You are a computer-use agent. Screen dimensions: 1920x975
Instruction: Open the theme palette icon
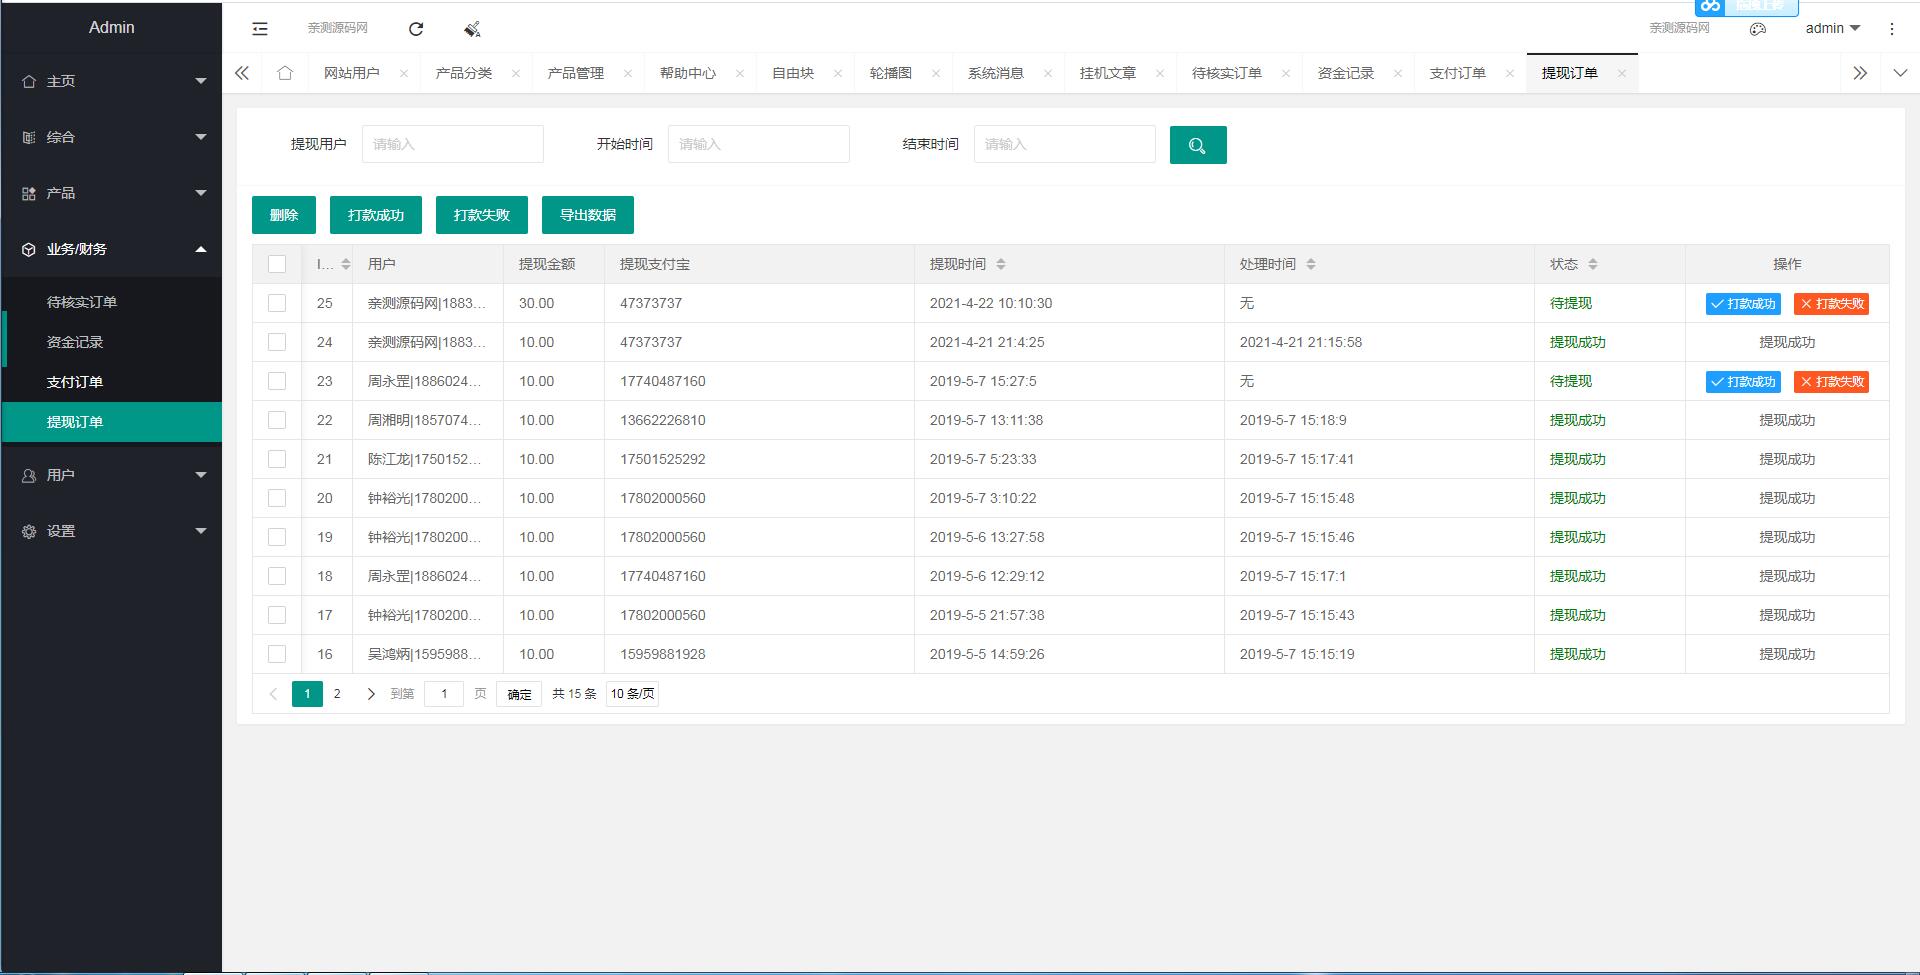(x=1757, y=29)
